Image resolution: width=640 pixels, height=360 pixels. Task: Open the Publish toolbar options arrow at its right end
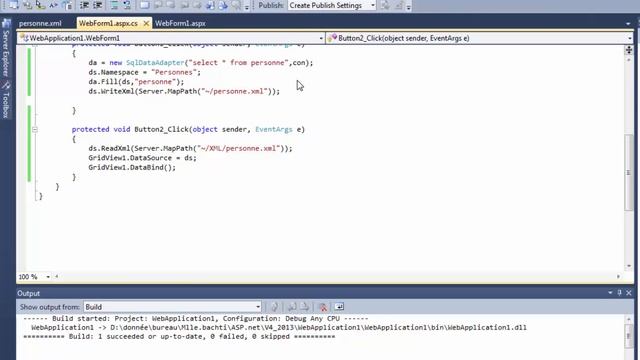409,7
